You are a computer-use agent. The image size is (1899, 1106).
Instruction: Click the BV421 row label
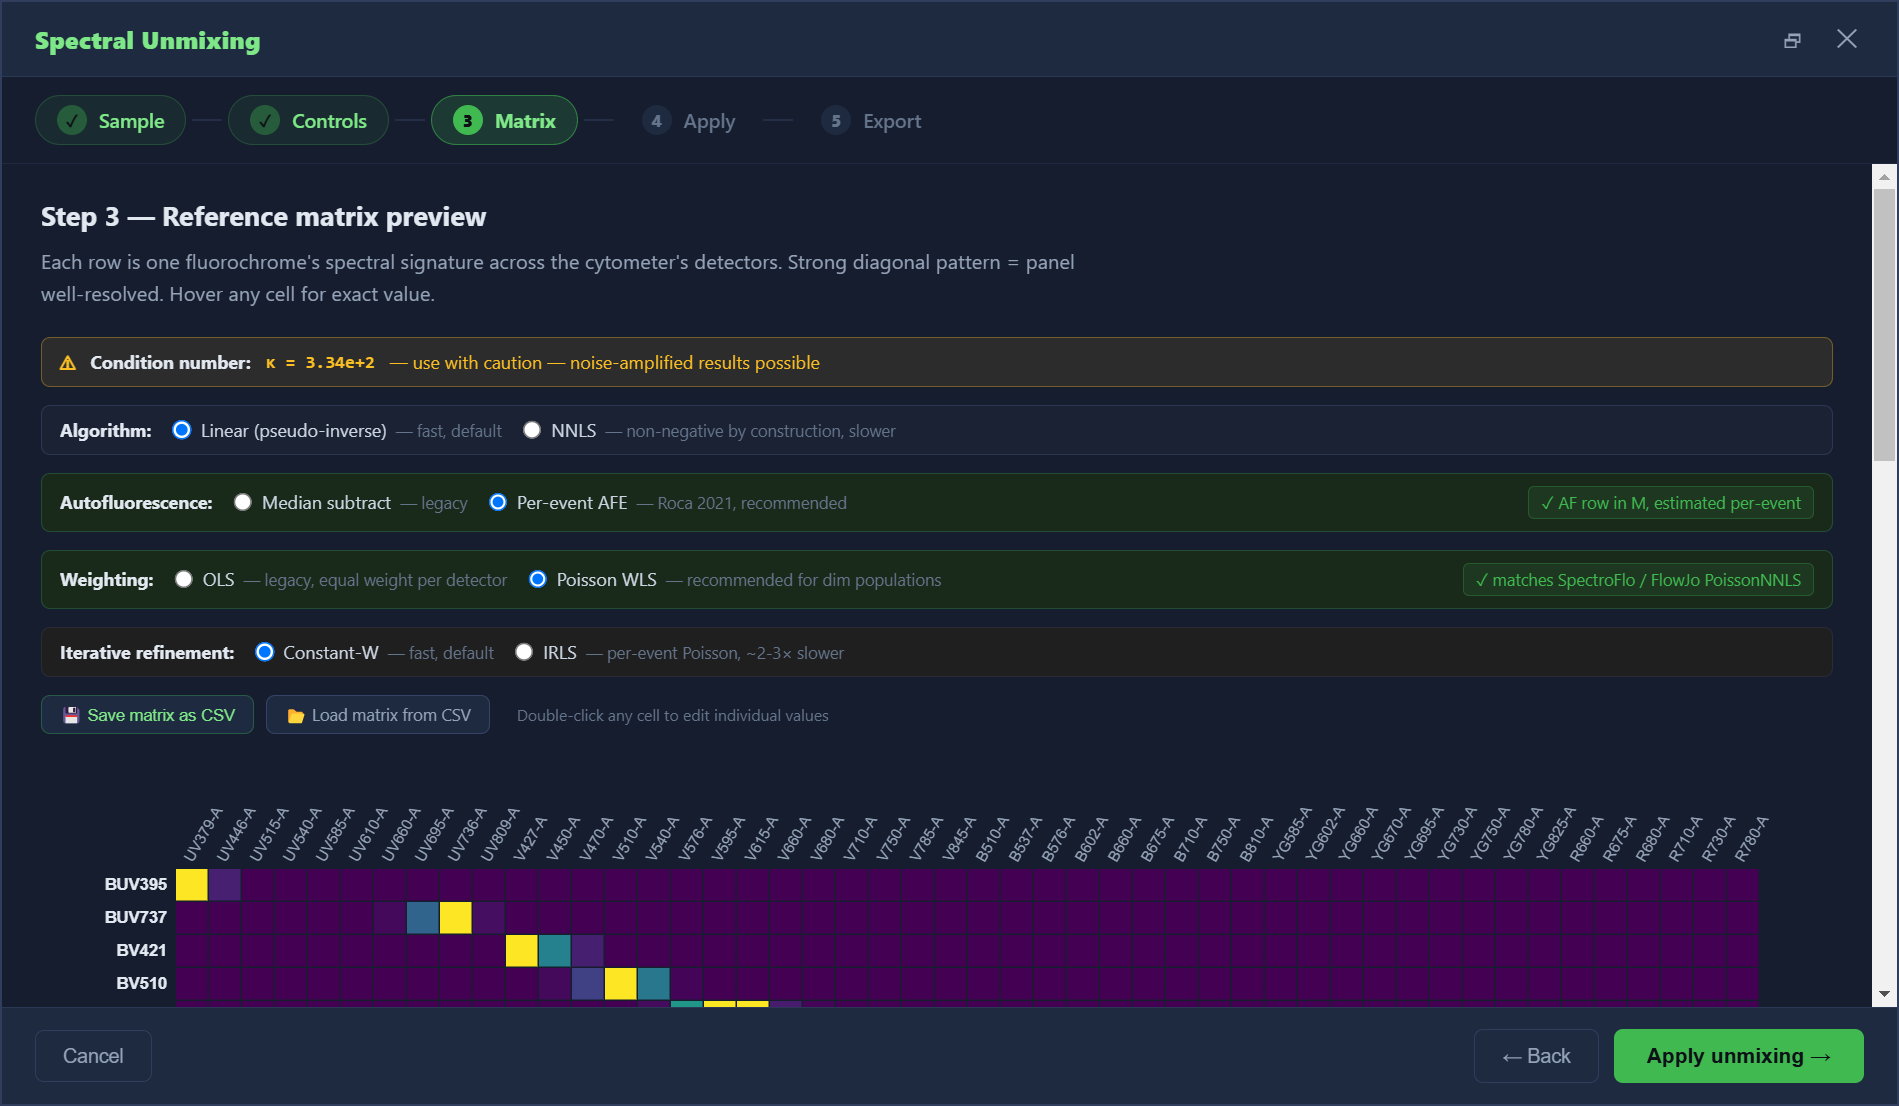pyautogui.click(x=141, y=950)
